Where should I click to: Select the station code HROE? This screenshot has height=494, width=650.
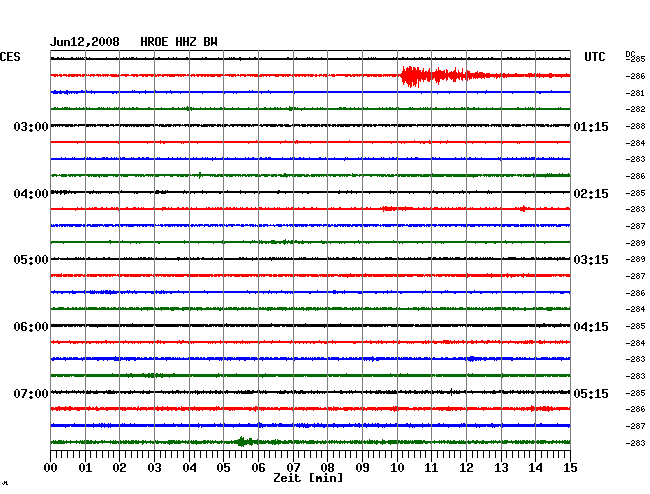click(x=154, y=42)
